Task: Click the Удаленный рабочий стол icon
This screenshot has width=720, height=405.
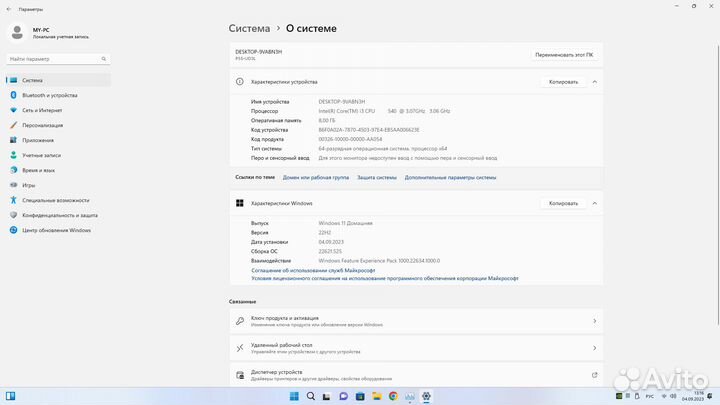Action: [240, 348]
